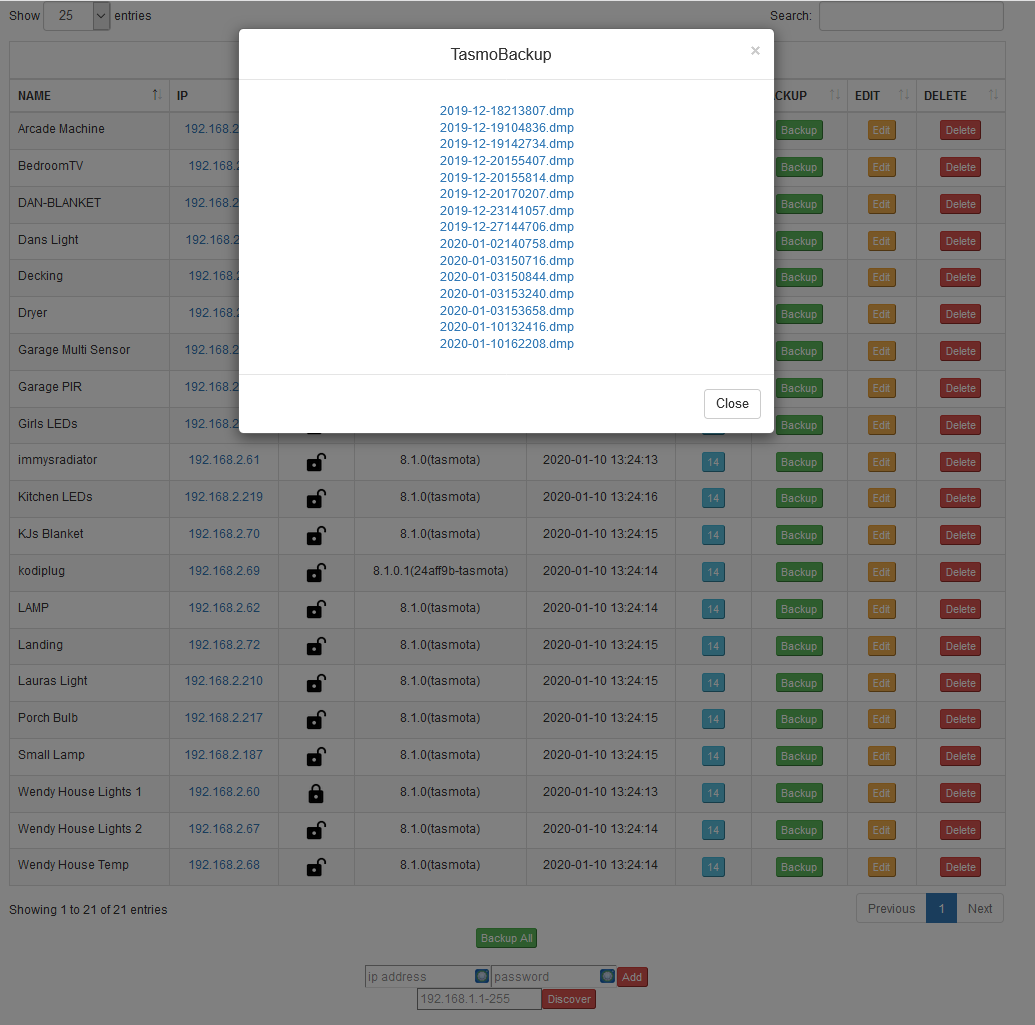
Task: Open IP link 192.168.2.219
Action: [224, 497]
